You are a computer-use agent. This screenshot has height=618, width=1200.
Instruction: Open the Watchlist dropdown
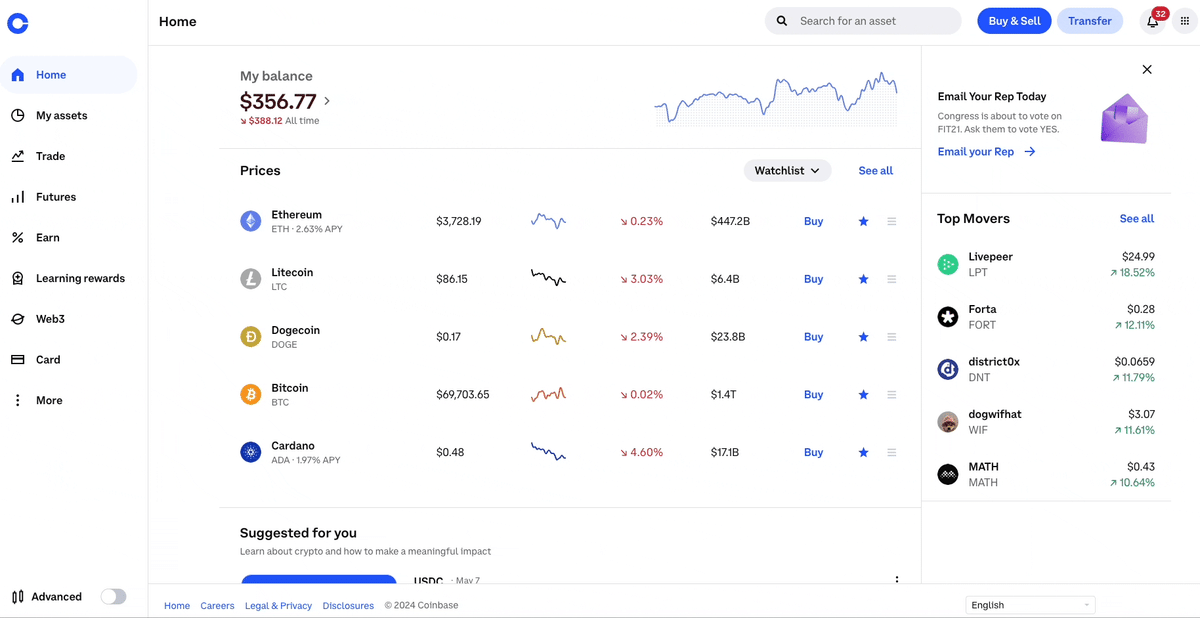[787, 171]
